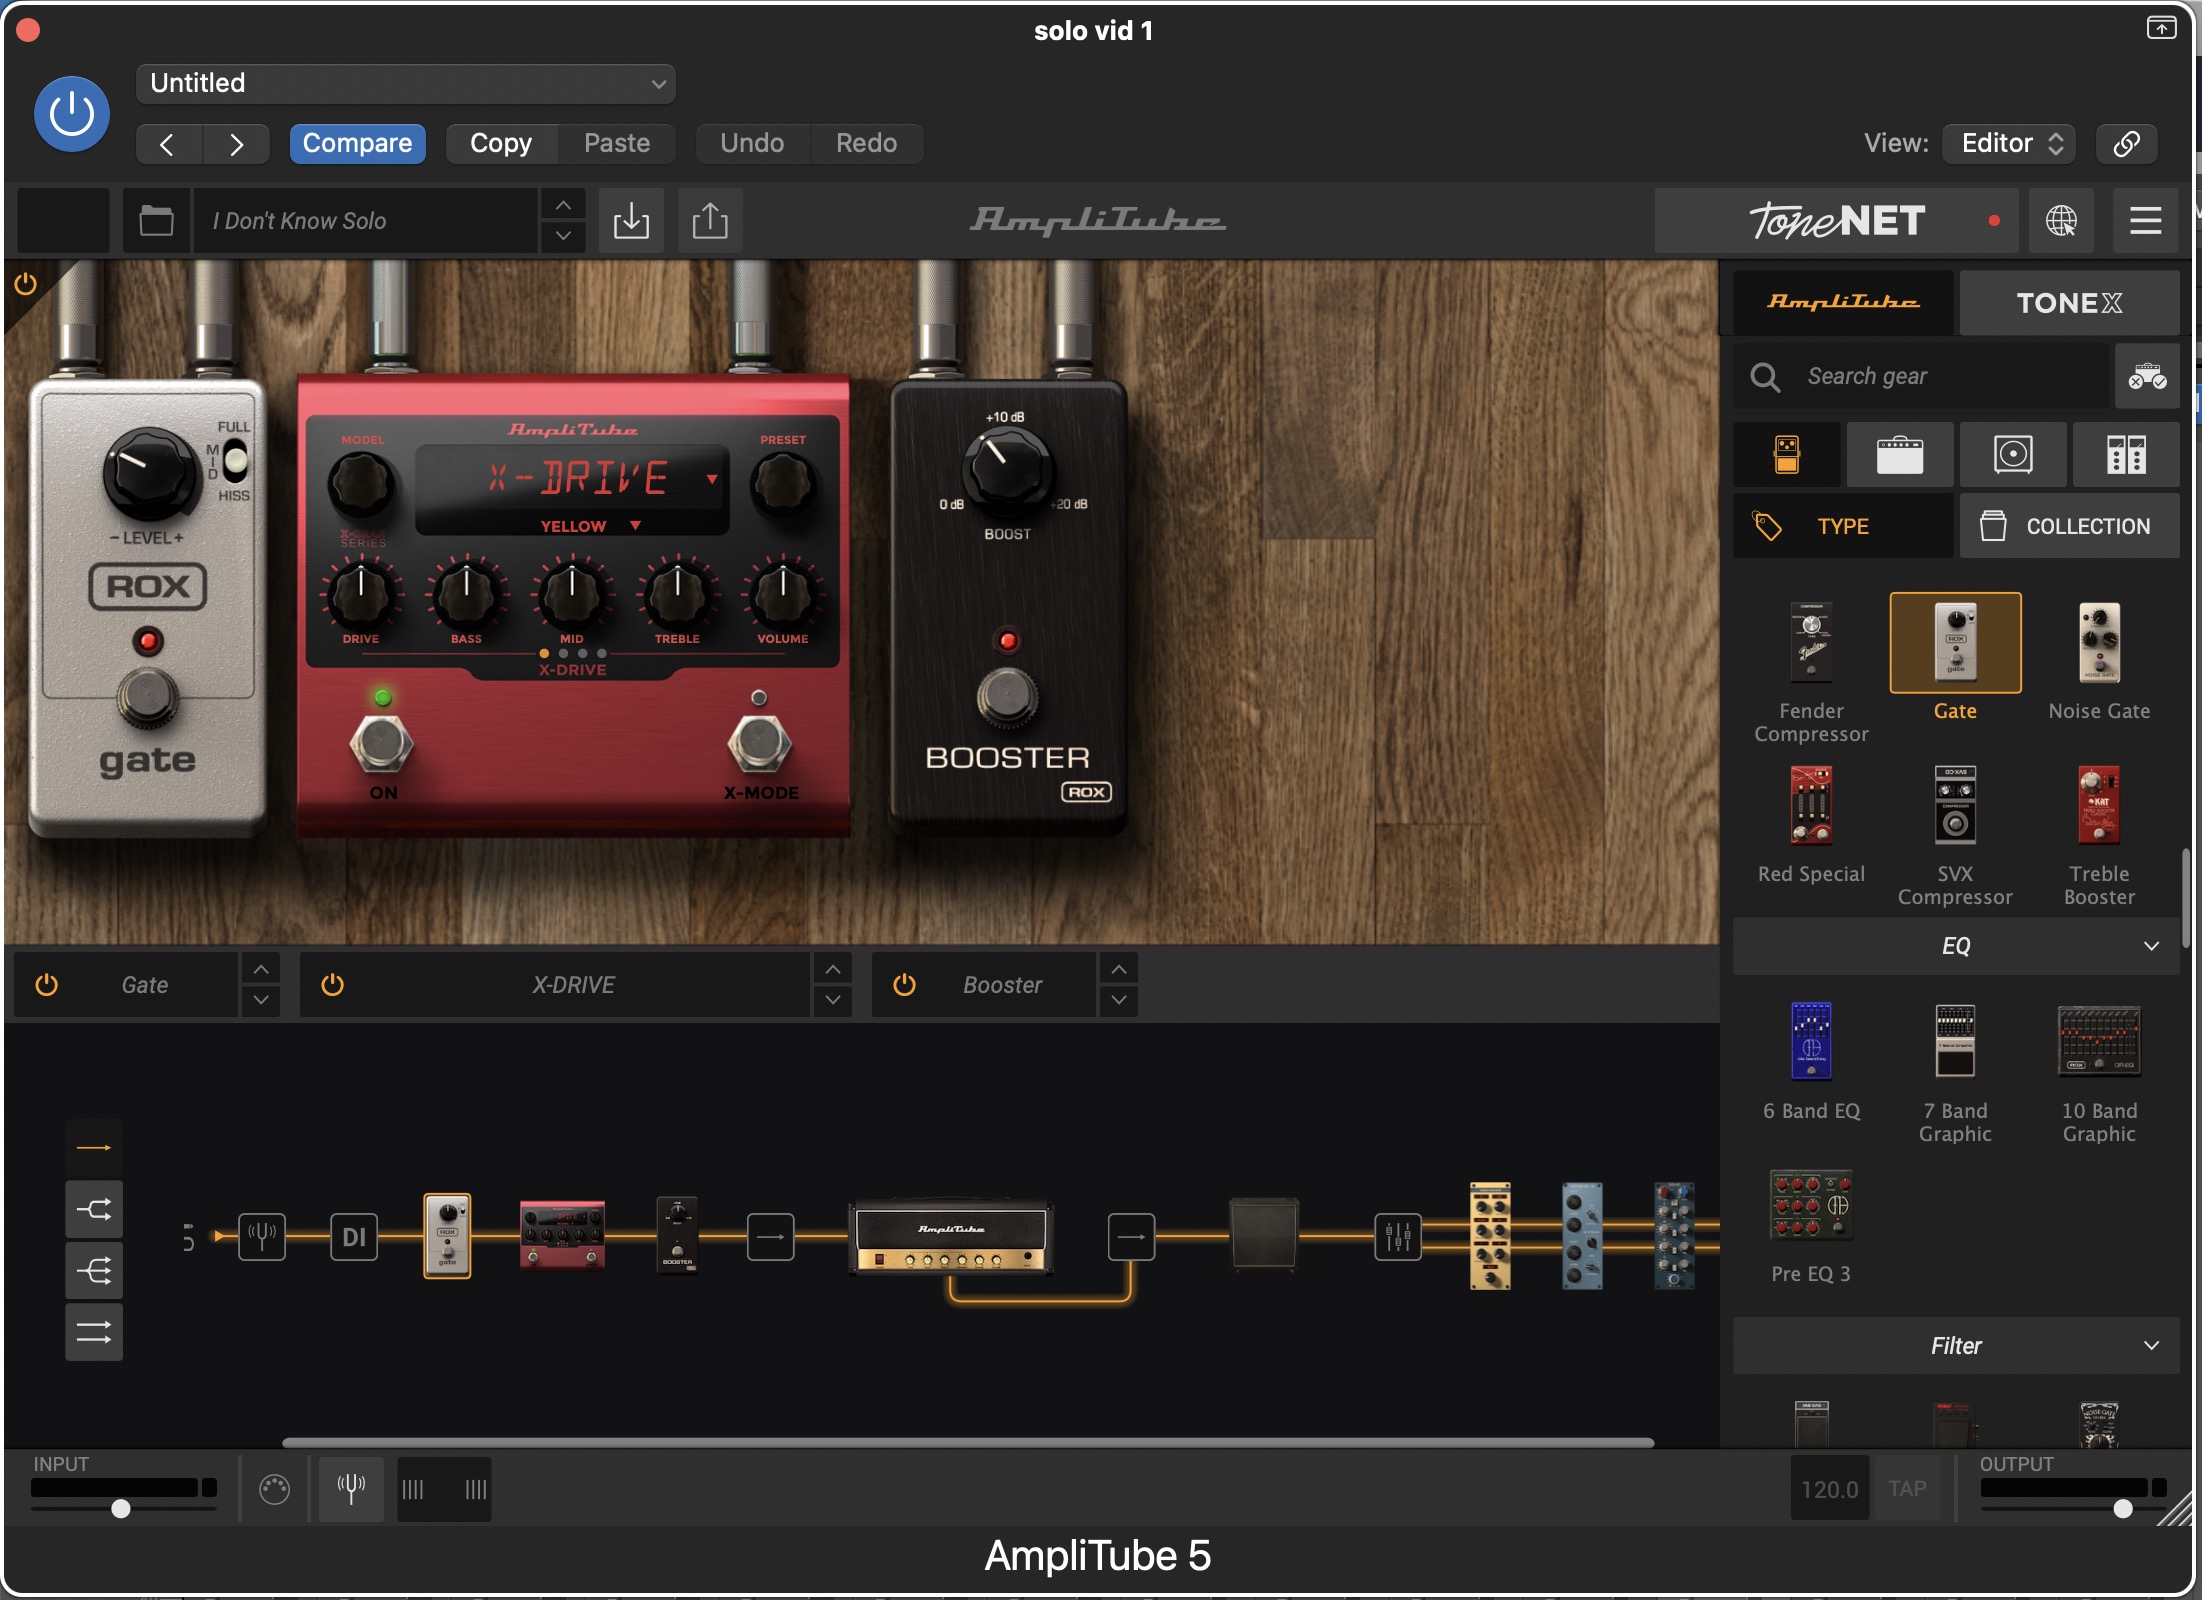Click the round dial icon in the bottom bar
This screenshot has height=1600, width=2202.
[274, 1489]
